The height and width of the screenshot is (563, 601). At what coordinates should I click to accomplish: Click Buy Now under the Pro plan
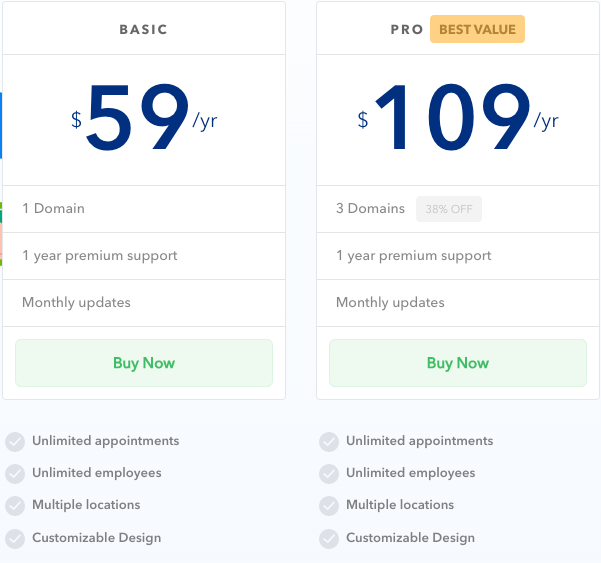[458, 363]
